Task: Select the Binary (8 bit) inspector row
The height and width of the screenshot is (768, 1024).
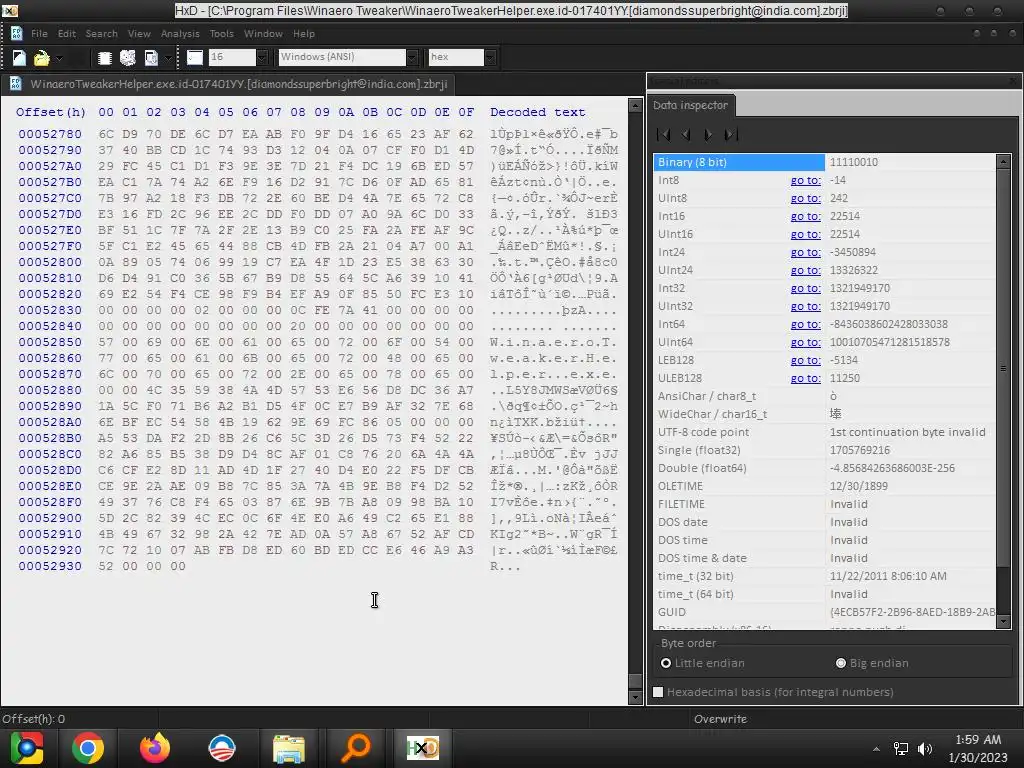Action: [824, 162]
